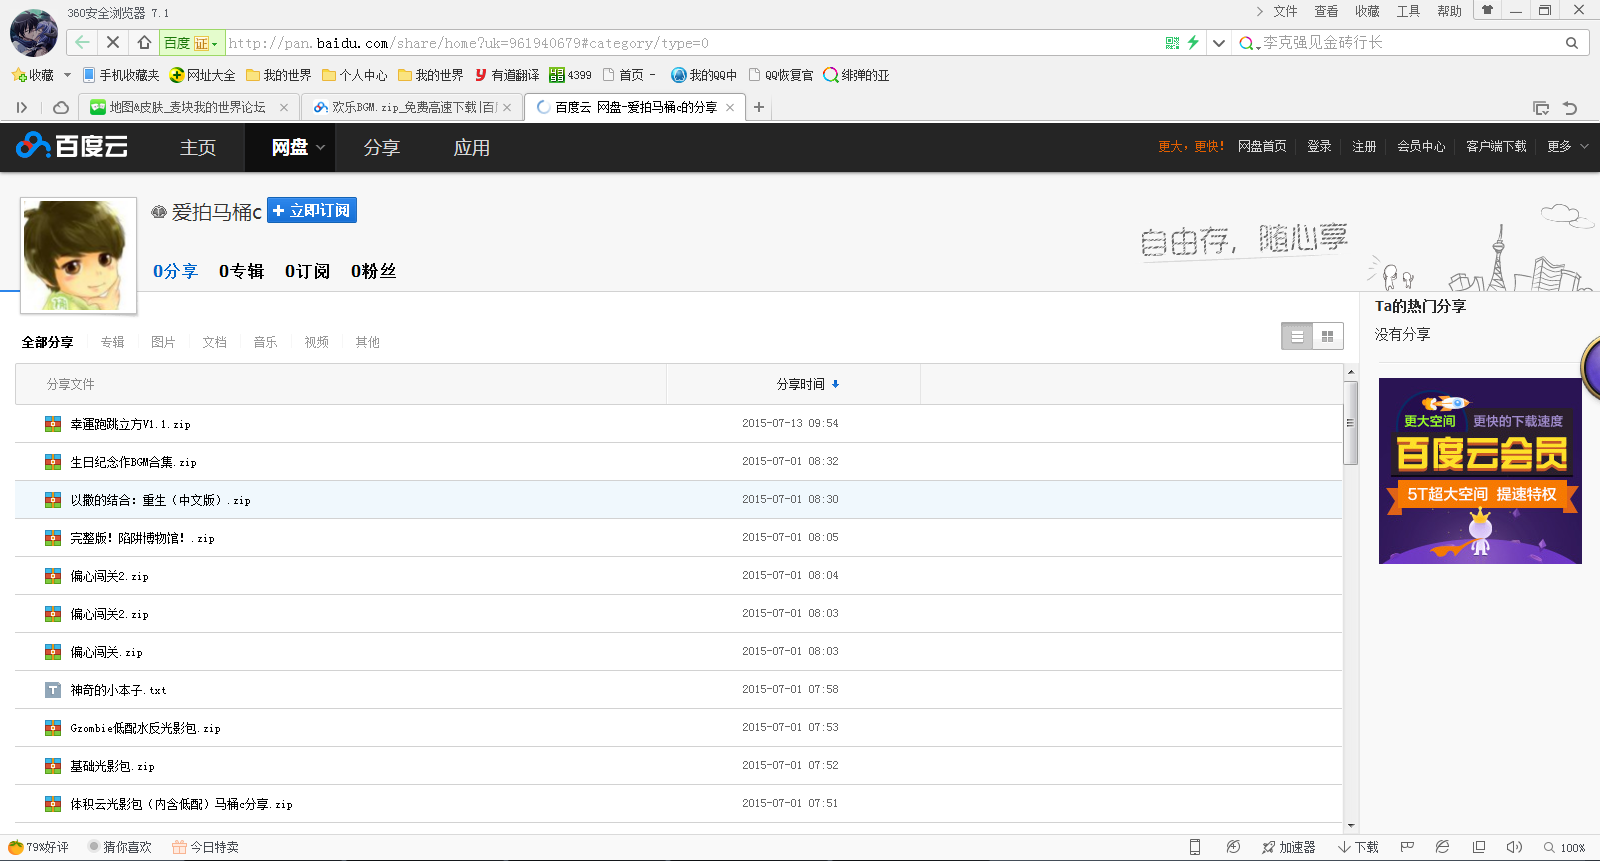The width and height of the screenshot is (1600, 861).
Task: Go back with the browser back arrow
Action: click(x=82, y=43)
